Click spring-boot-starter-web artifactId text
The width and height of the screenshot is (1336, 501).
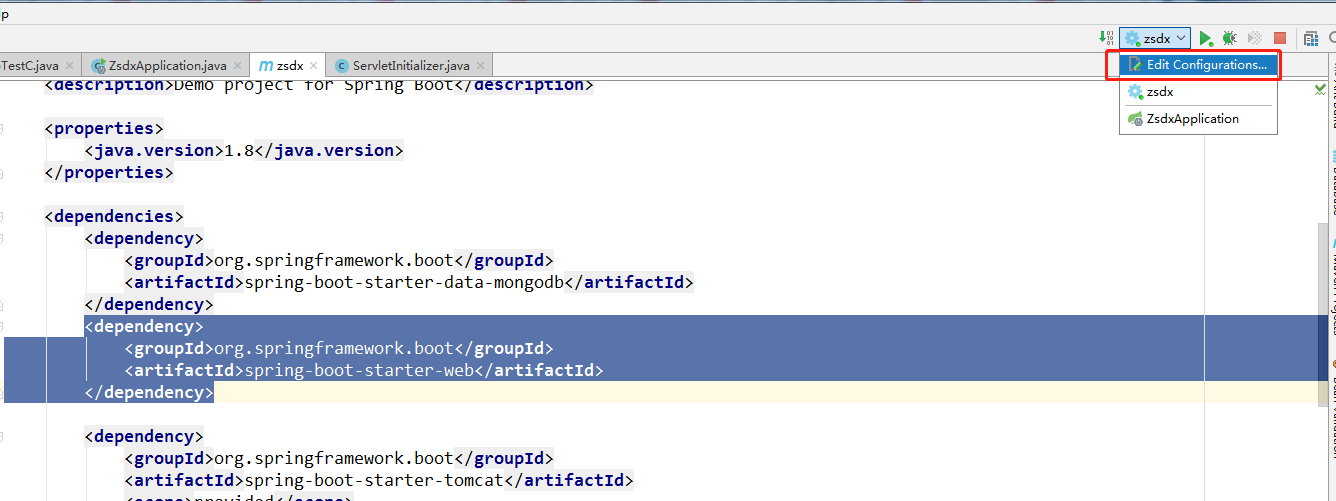[359, 370]
